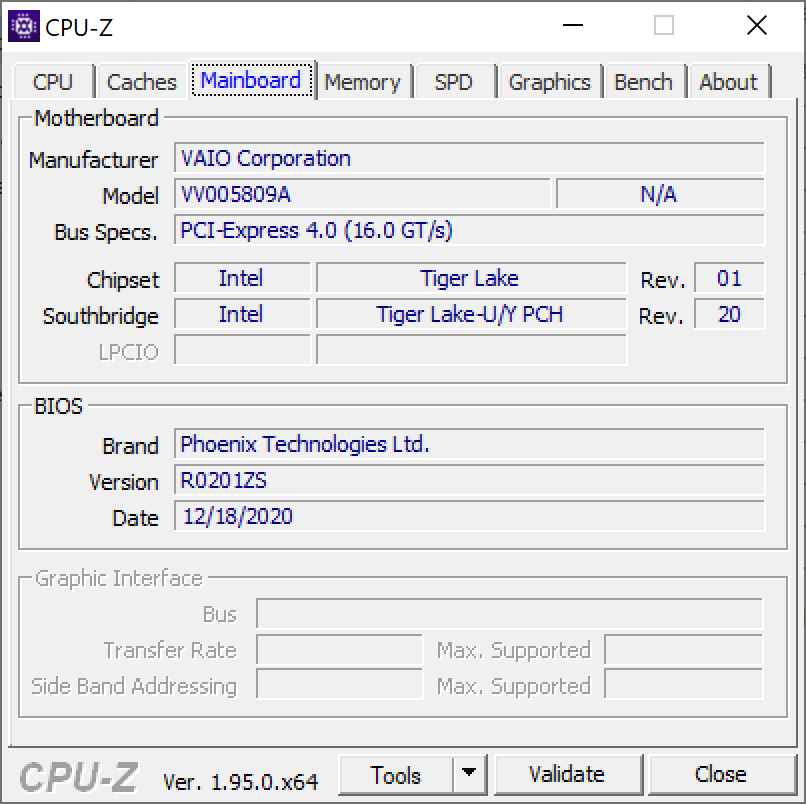The height and width of the screenshot is (804, 806).
Task: Close the window with the X button
Action: pos(757,26)
